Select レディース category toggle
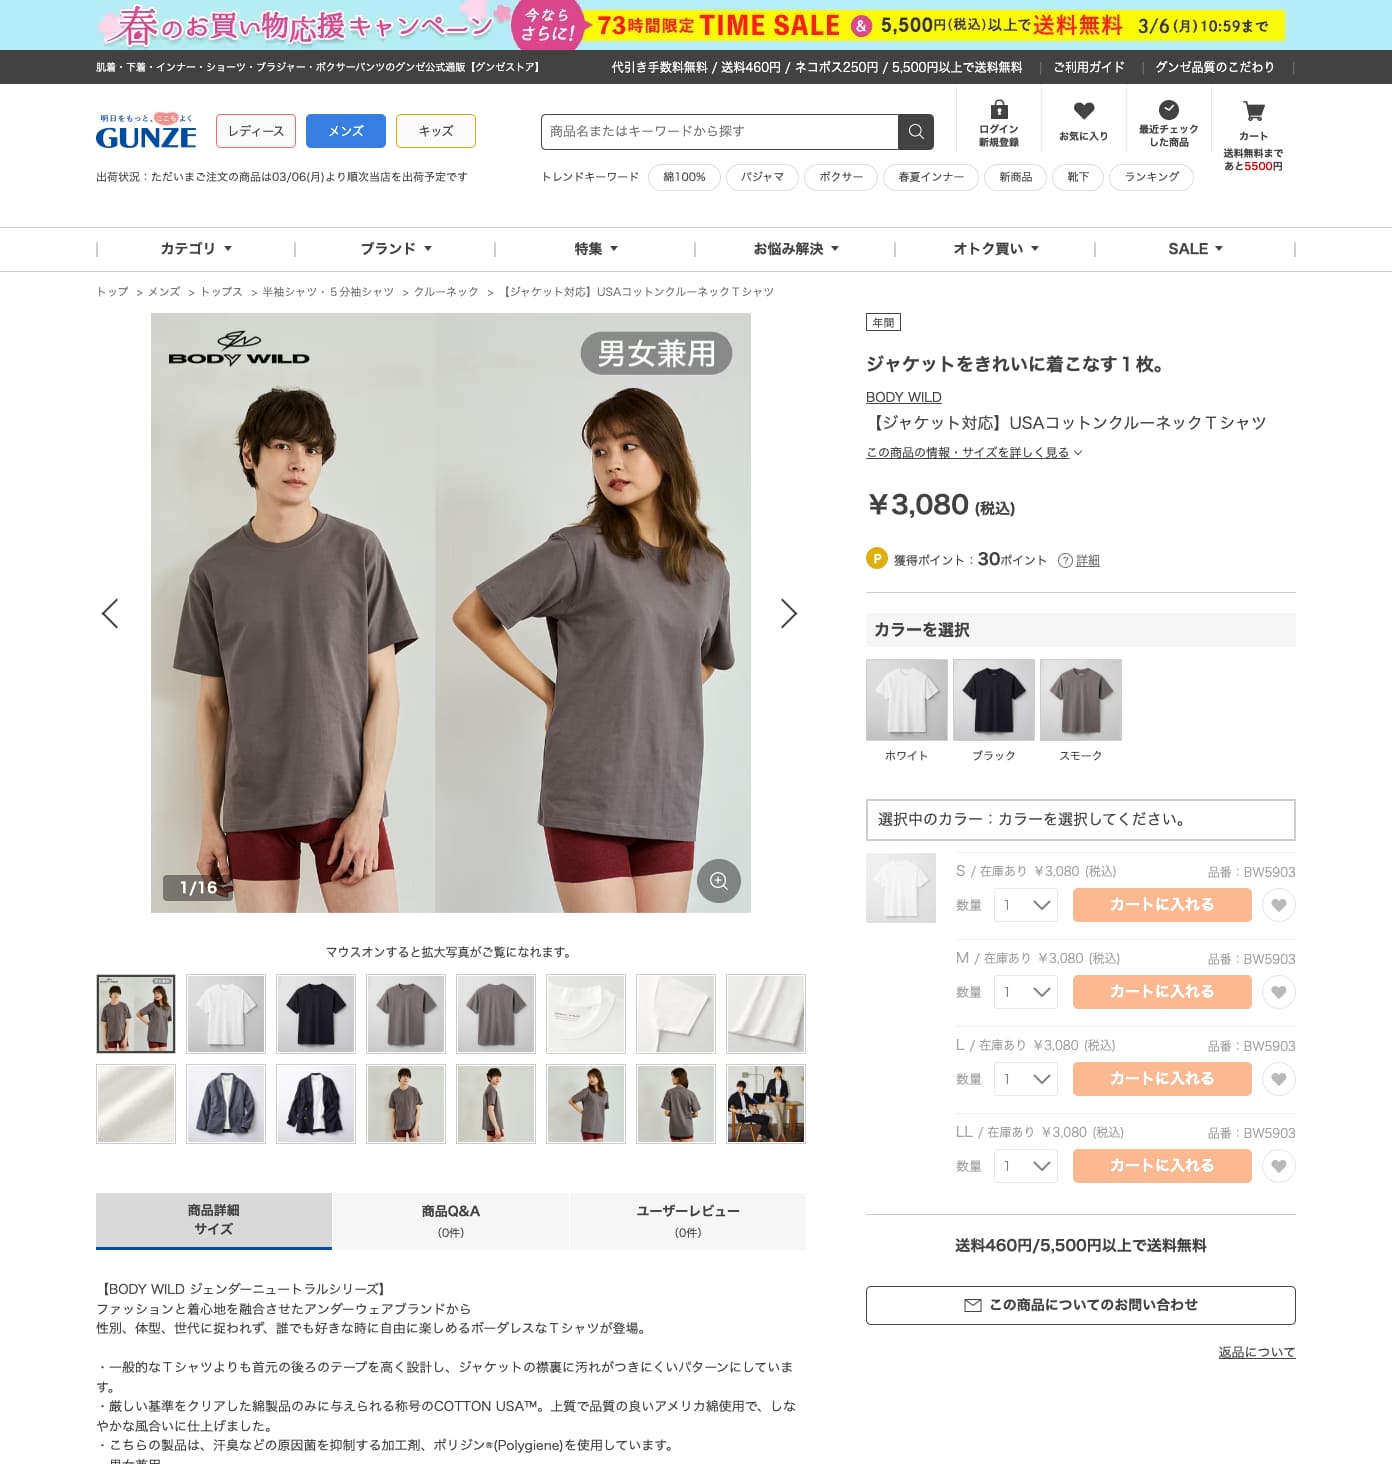 point(256,131)
